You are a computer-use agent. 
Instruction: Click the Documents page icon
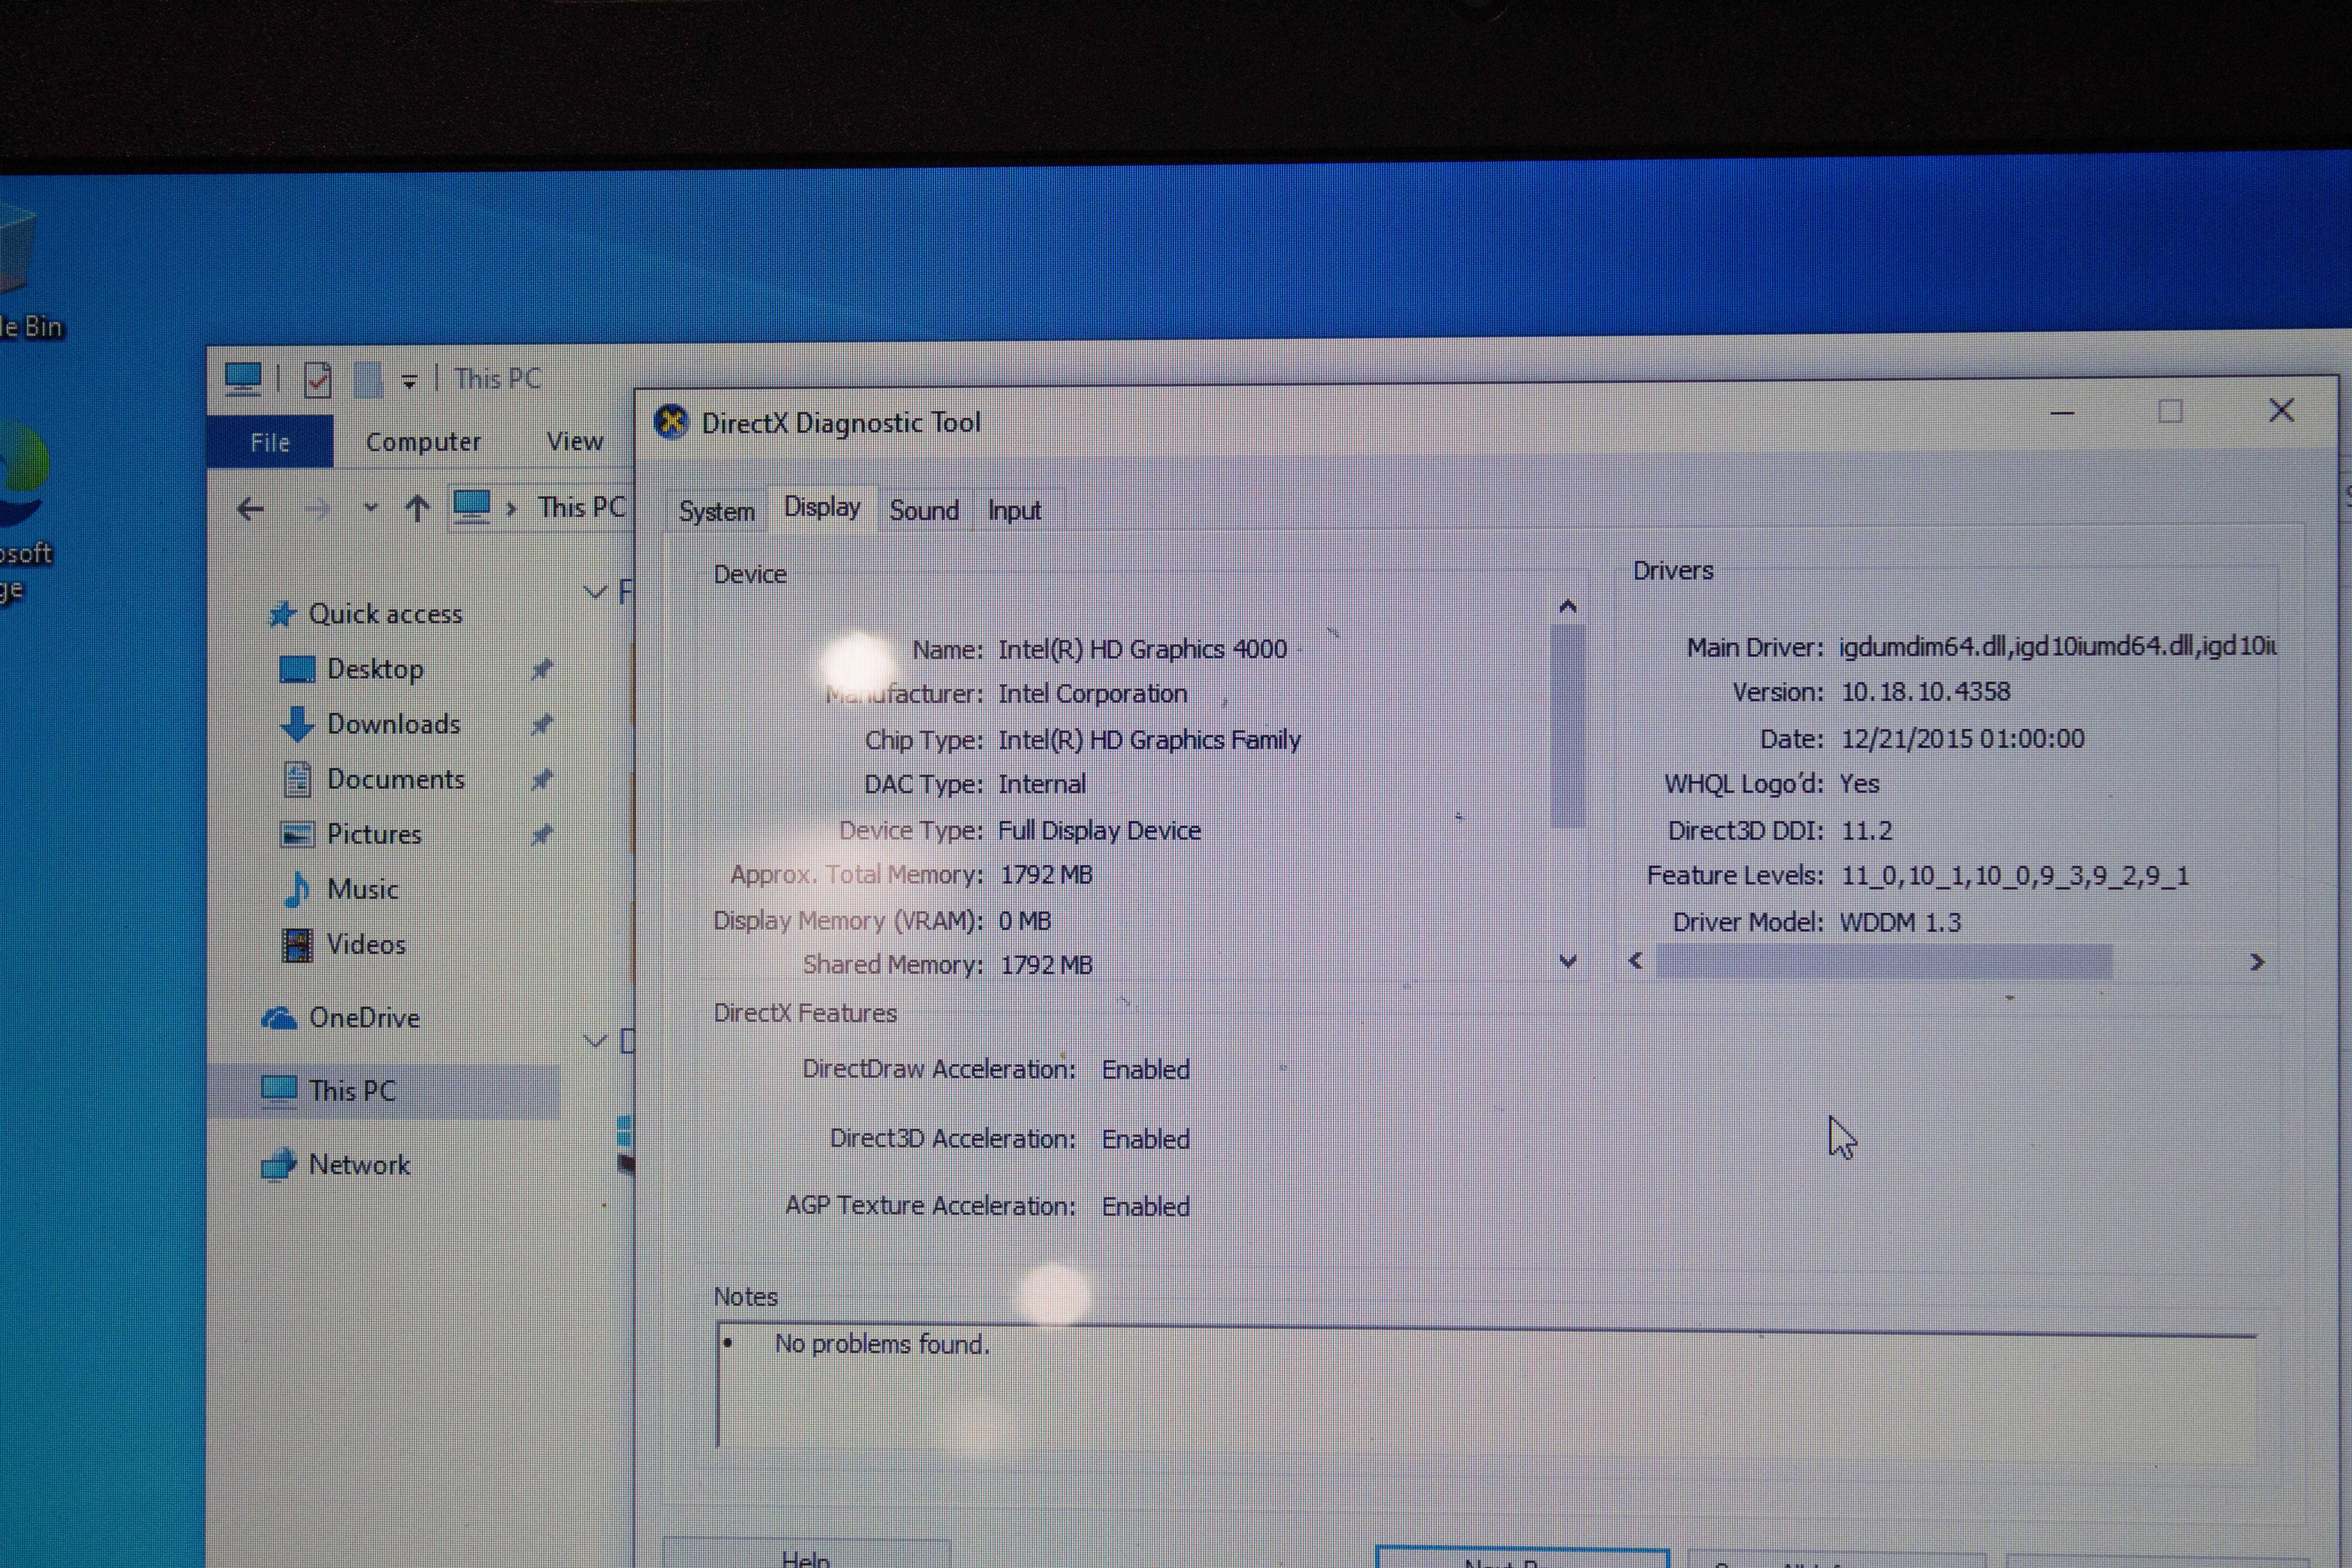297,779
